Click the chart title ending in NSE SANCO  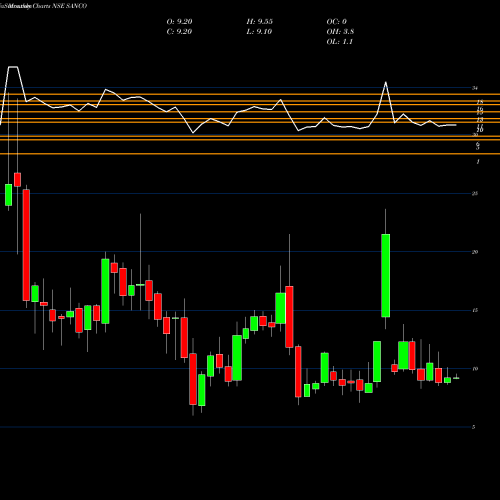[43, 6]
